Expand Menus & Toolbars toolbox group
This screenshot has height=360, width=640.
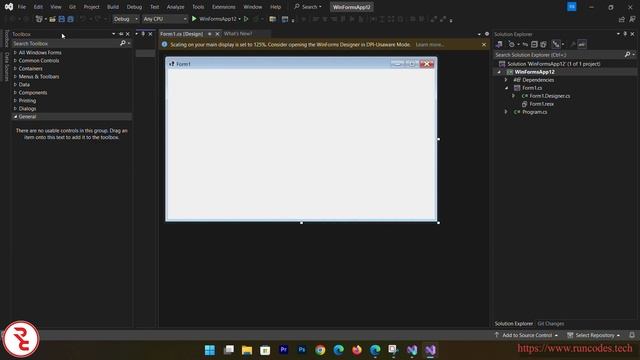[x=15, y=76]
